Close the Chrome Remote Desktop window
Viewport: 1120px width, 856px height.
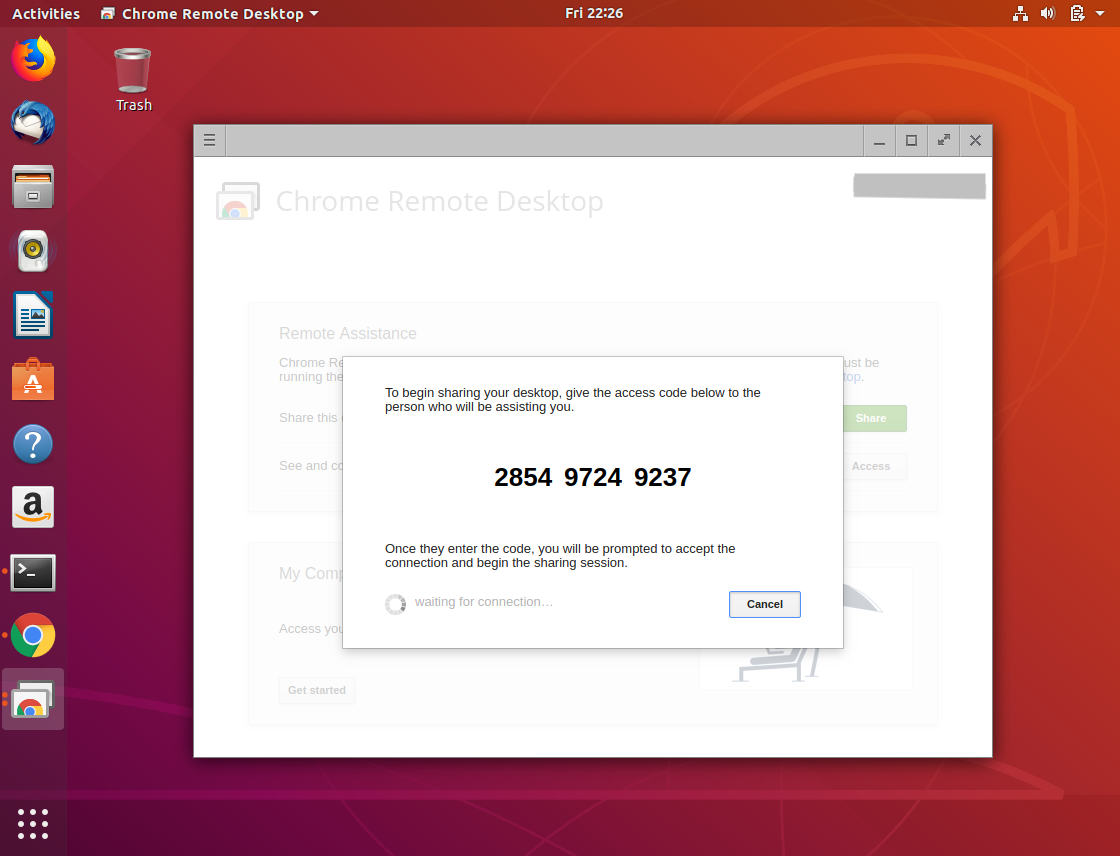pos(976,140)
